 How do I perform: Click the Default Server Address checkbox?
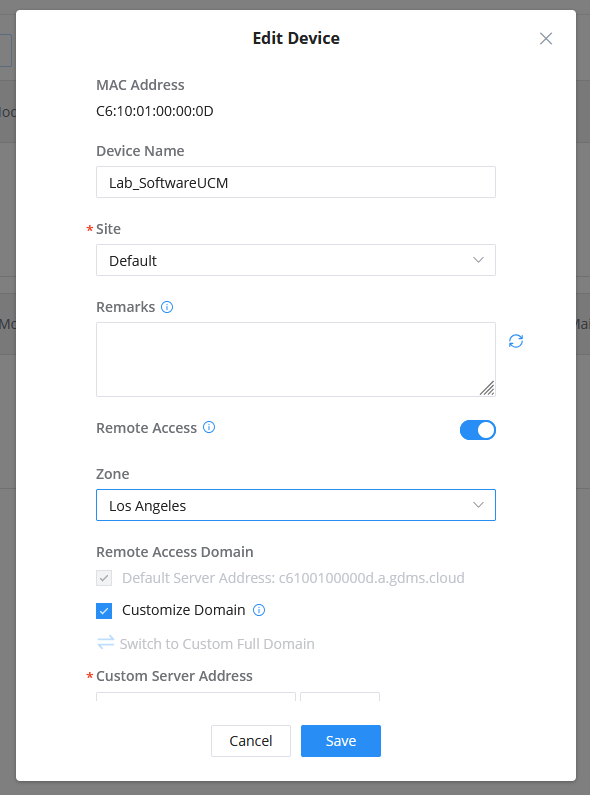tap(104, 578)
